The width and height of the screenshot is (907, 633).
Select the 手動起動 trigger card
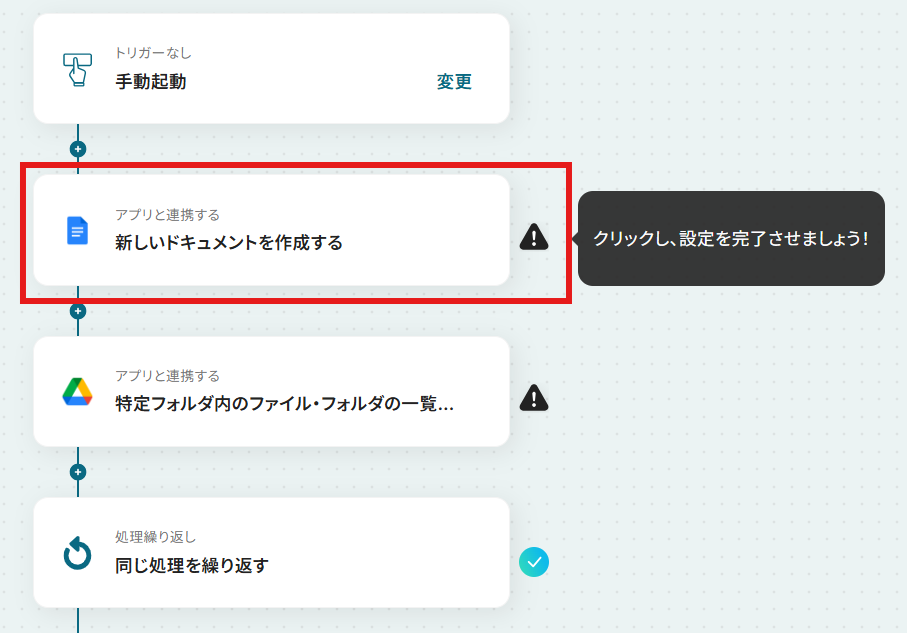tap(271, 68)
